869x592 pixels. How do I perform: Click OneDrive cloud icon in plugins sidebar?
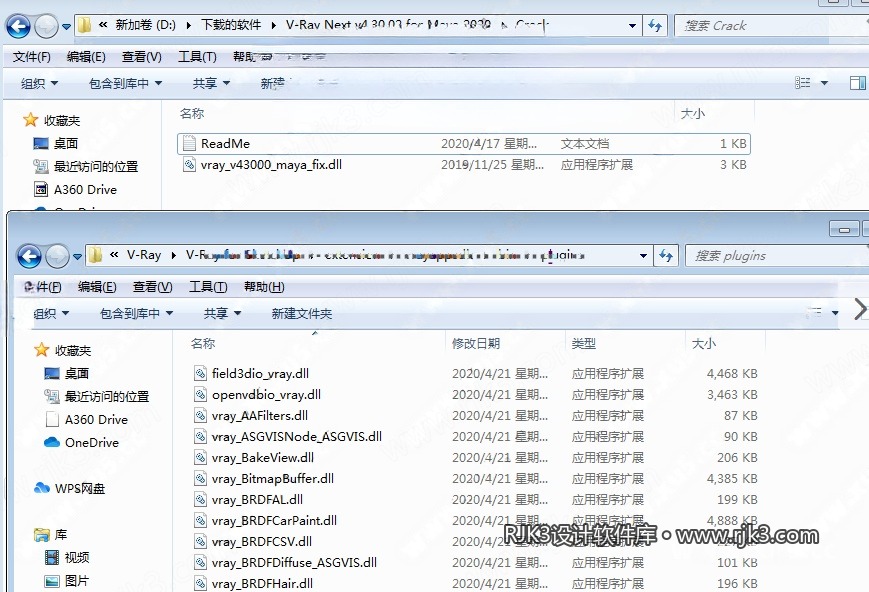click(52, 442)
